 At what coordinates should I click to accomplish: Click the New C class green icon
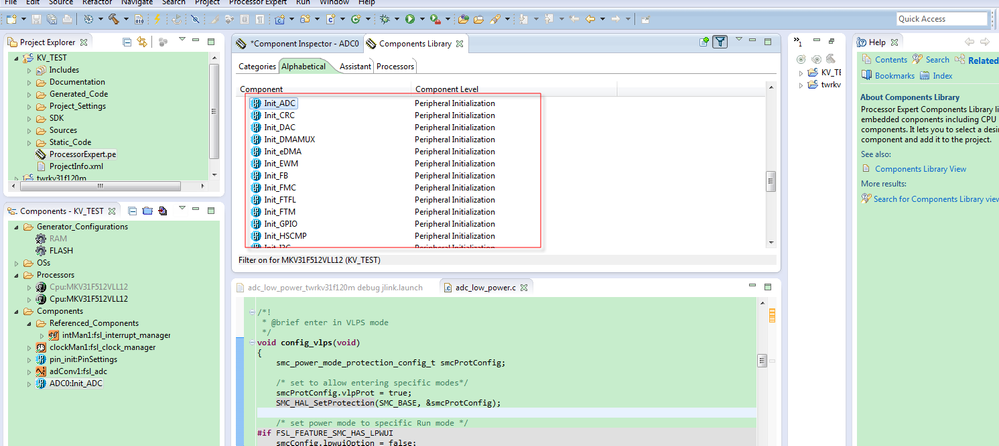[356, 19]
